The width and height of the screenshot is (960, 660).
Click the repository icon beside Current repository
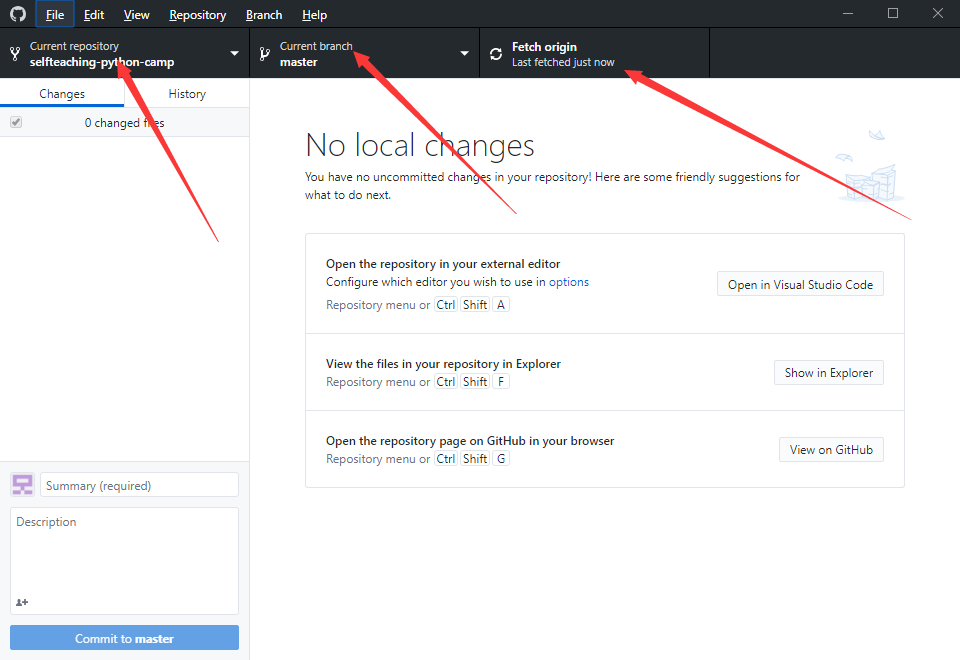pyautogui.click(x=15, y=54)
